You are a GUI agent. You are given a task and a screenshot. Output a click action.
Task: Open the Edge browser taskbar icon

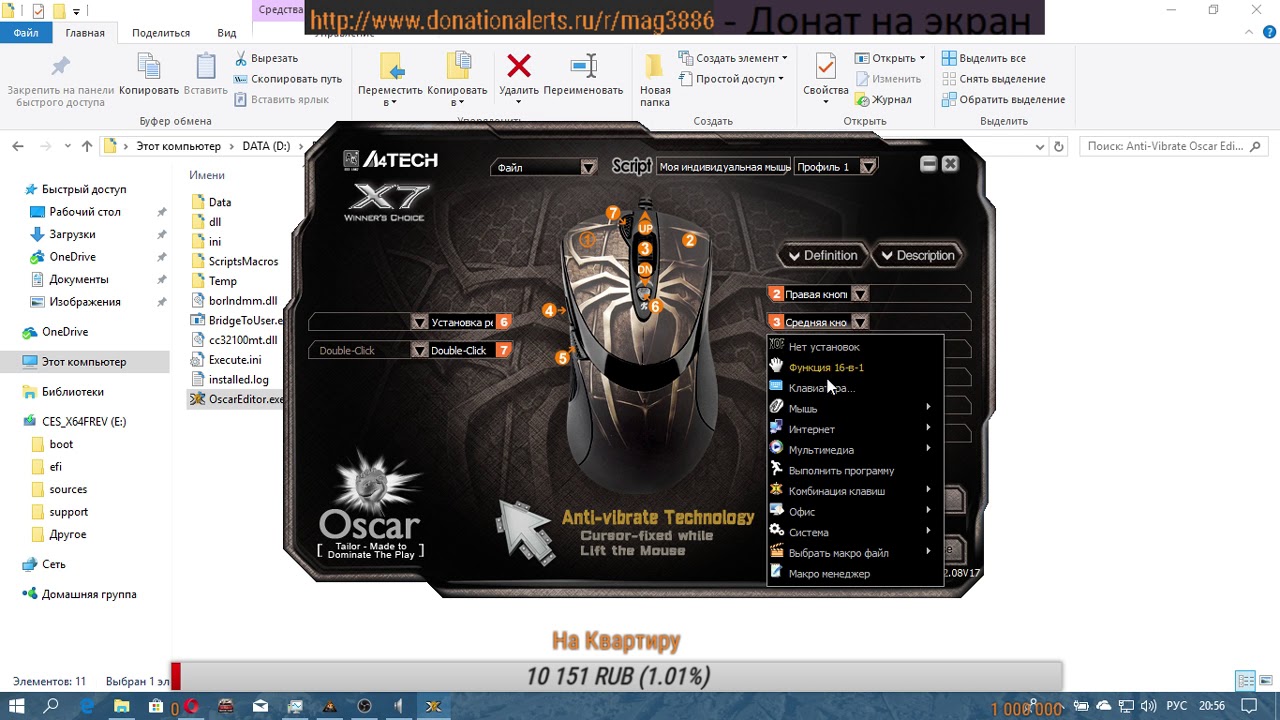point(87,706)
